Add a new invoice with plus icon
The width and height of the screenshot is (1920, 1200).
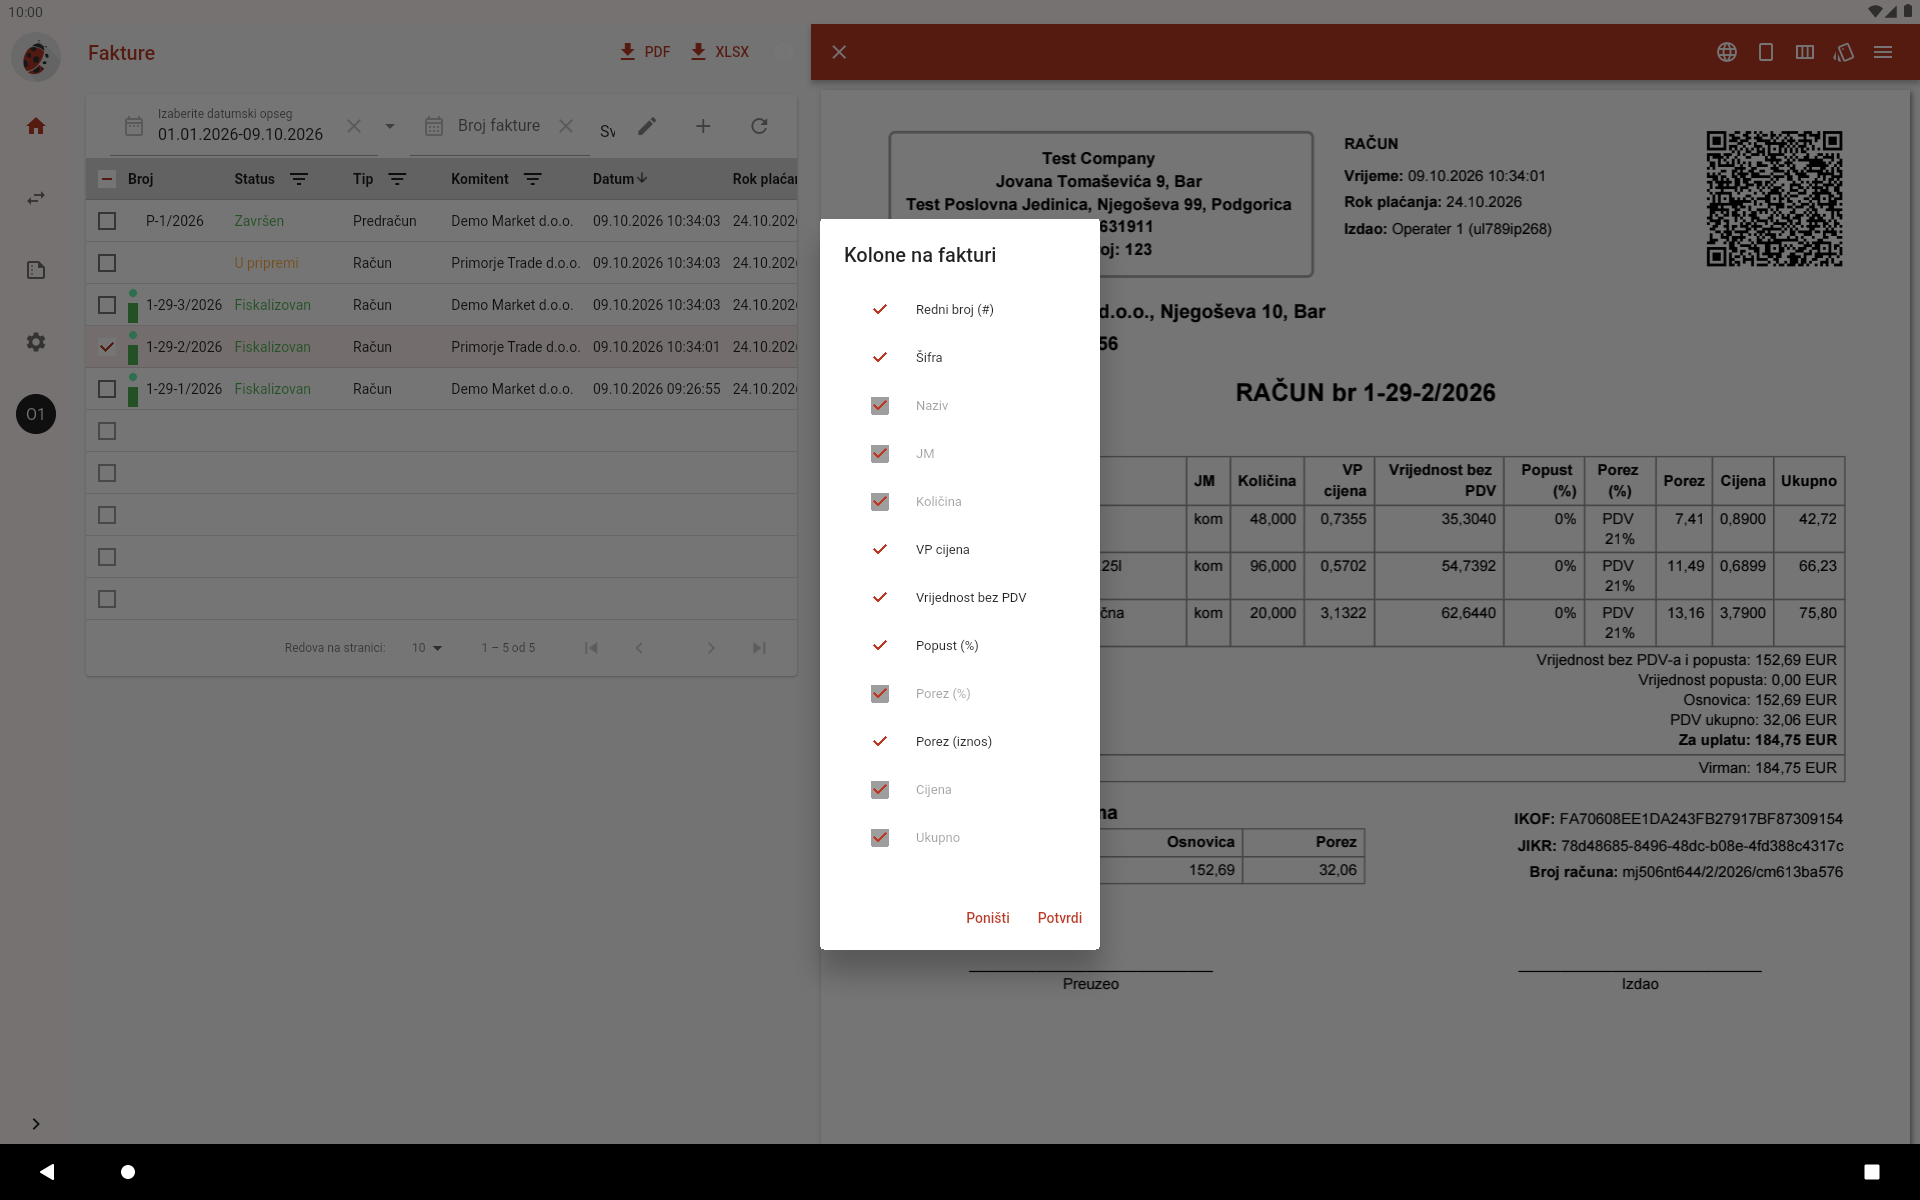click(x=703, y=126)
